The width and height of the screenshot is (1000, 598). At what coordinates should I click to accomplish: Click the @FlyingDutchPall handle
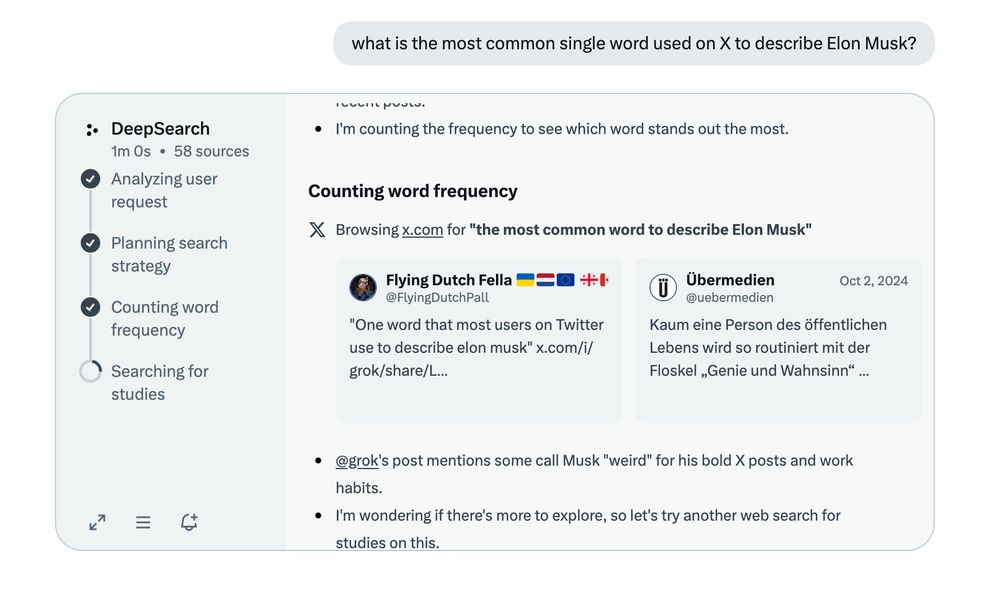438,297
